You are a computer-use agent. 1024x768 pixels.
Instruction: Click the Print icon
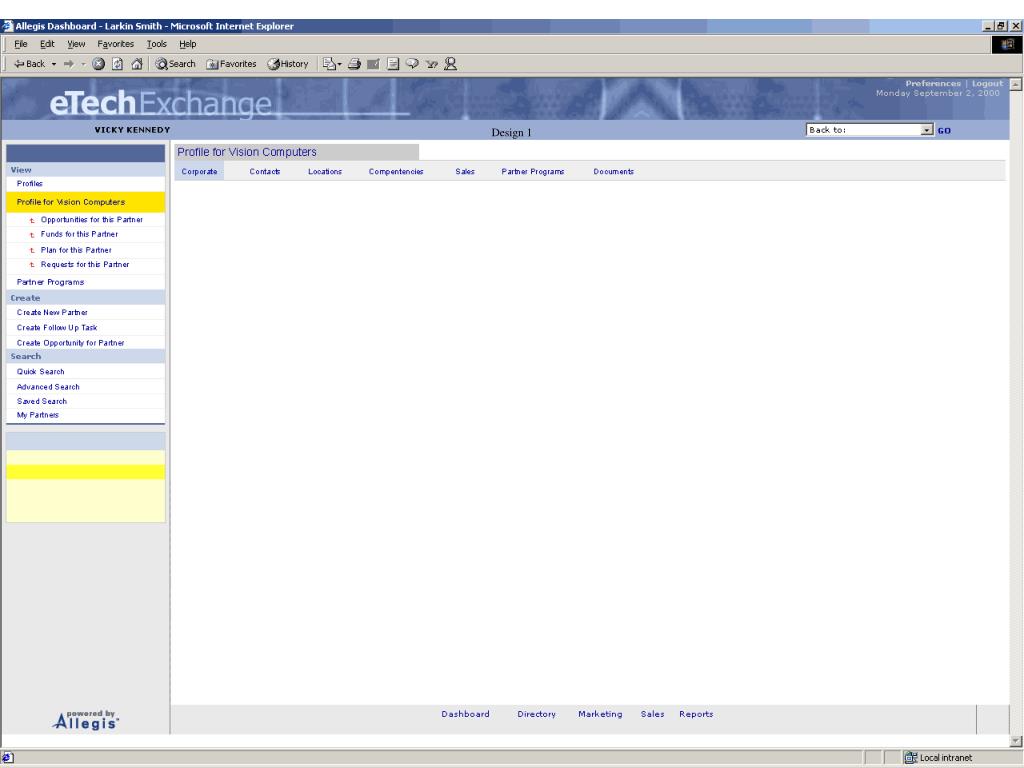(354, 64)
